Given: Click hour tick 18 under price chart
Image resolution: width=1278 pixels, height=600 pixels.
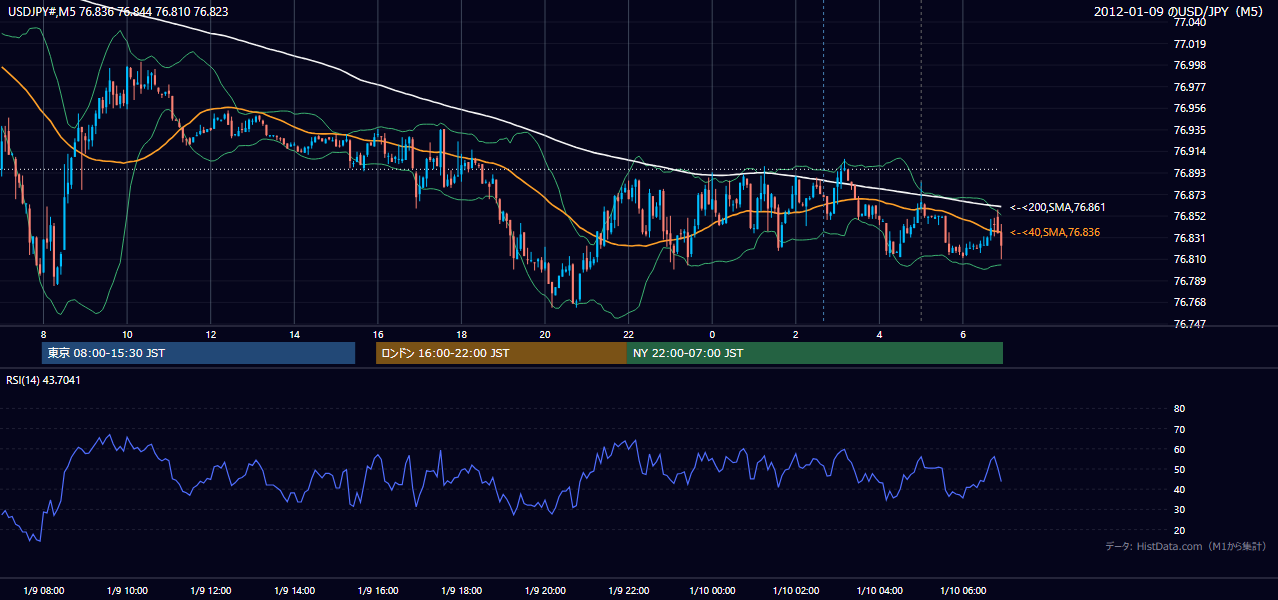Looking at the screenshot, I should 461,333.
